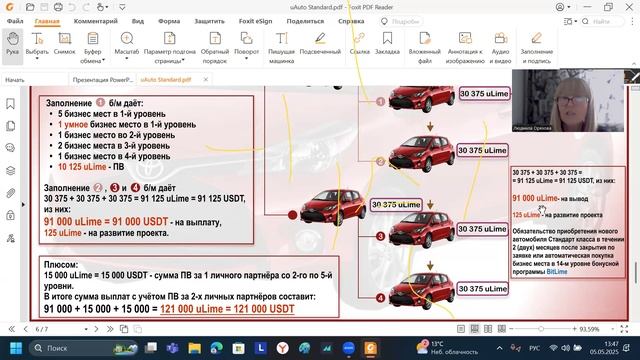This screenshot has height=360, width=640.
Task: Click the zoom in plus button
Action: tap(575, 329)
